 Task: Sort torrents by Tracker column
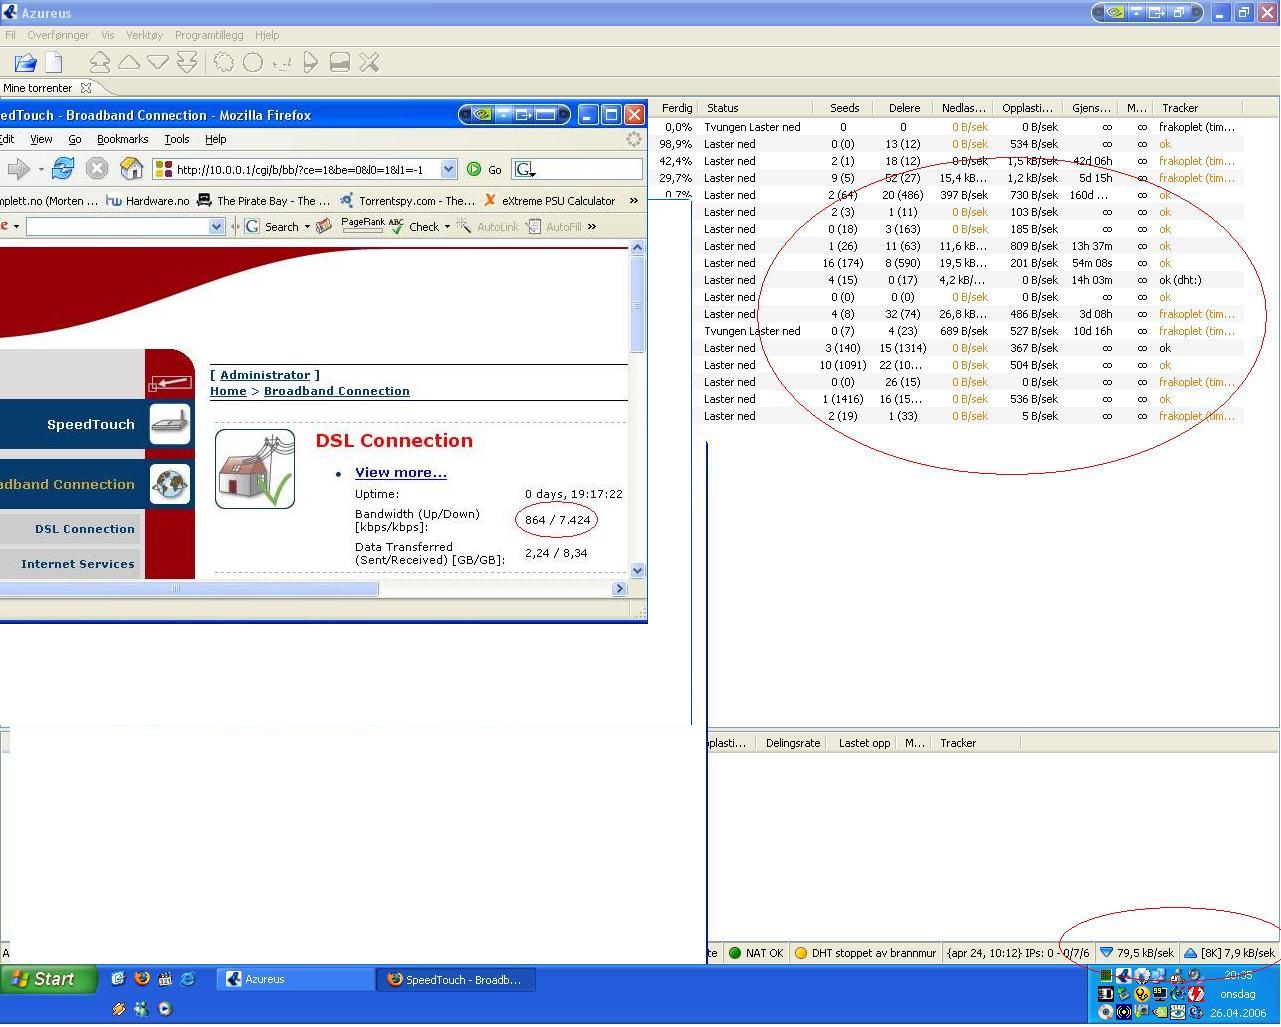(x=1197, y=108)
